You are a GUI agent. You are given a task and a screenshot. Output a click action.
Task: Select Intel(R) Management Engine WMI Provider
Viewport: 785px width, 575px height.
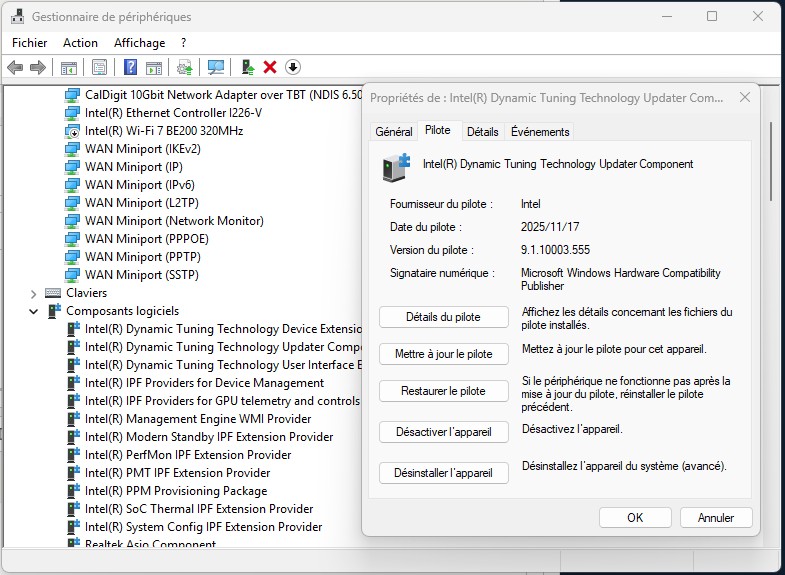coord(198,419)
